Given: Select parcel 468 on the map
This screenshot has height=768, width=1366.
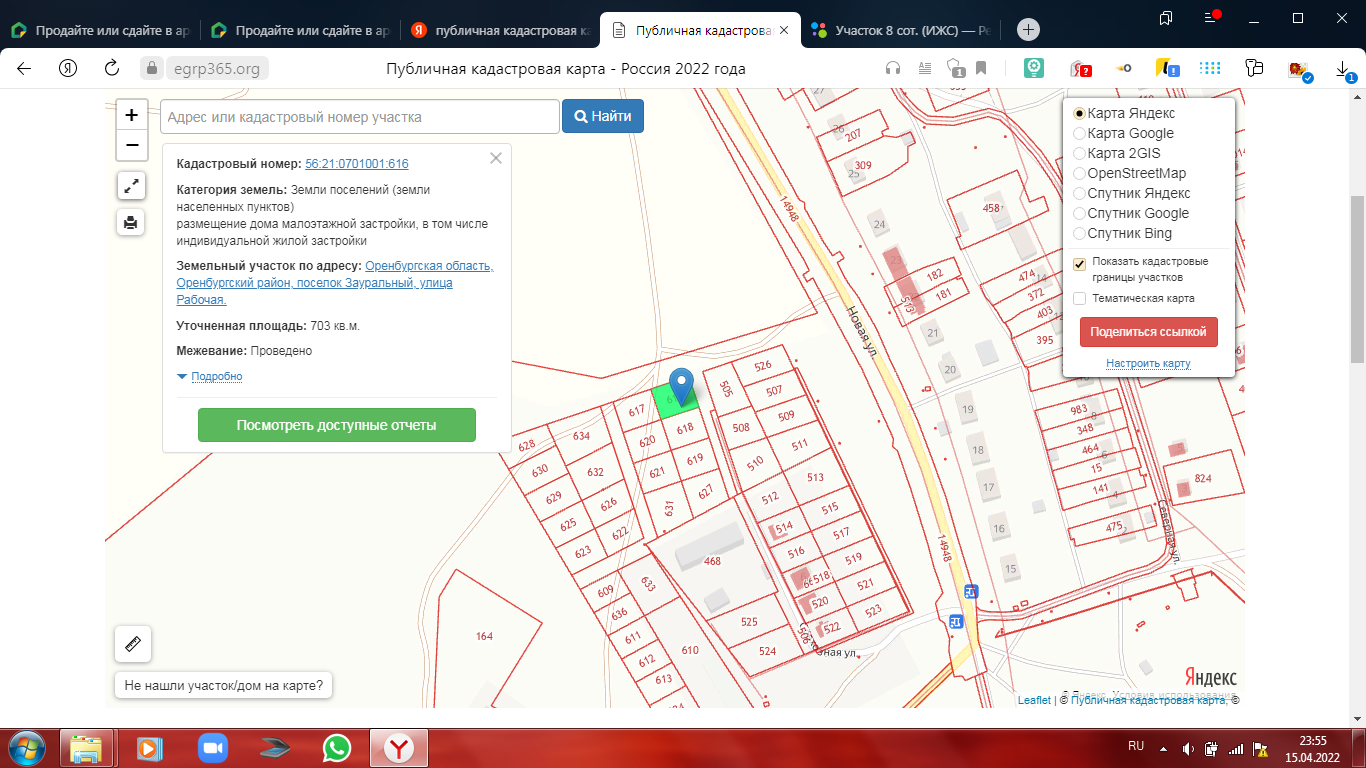Looking at the screenshot, I should point(712,561).
